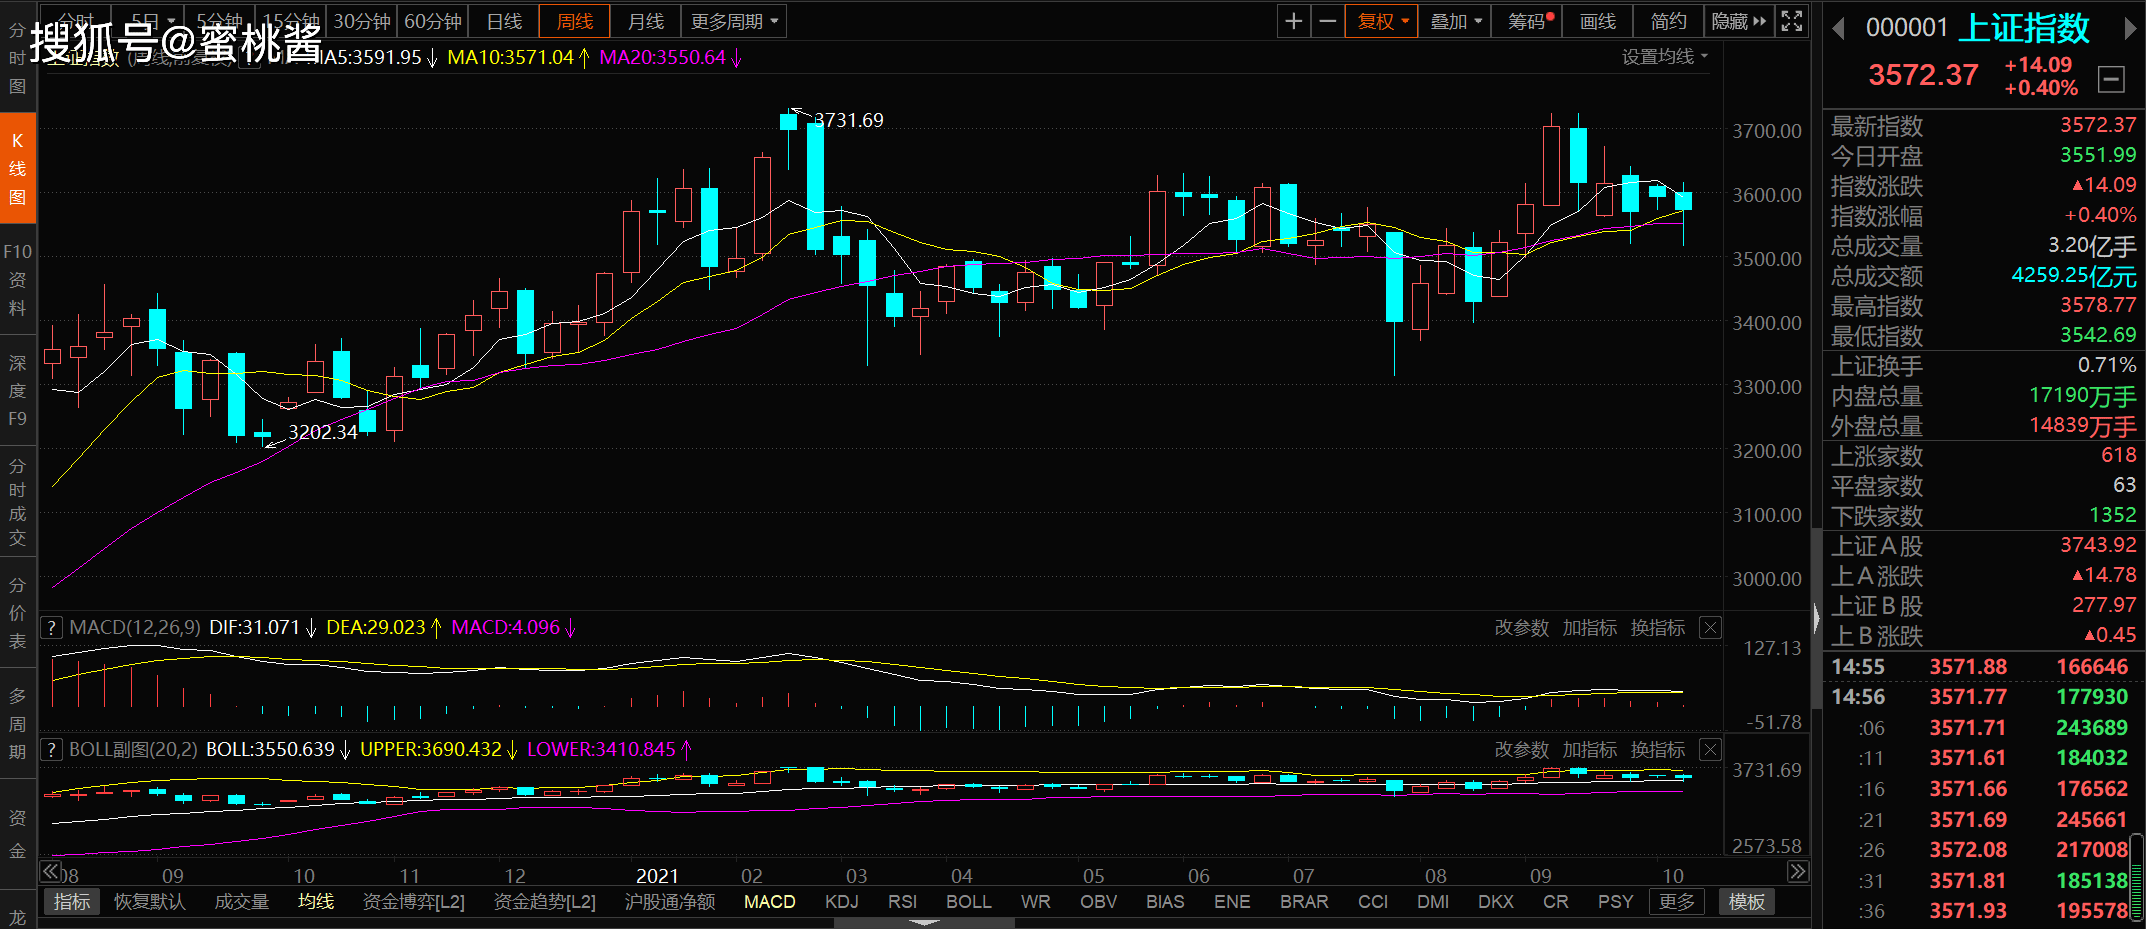Select WR indicator tab
Screen dimensions: 2146x929
pyautogui.click(x=1035, y=902)
